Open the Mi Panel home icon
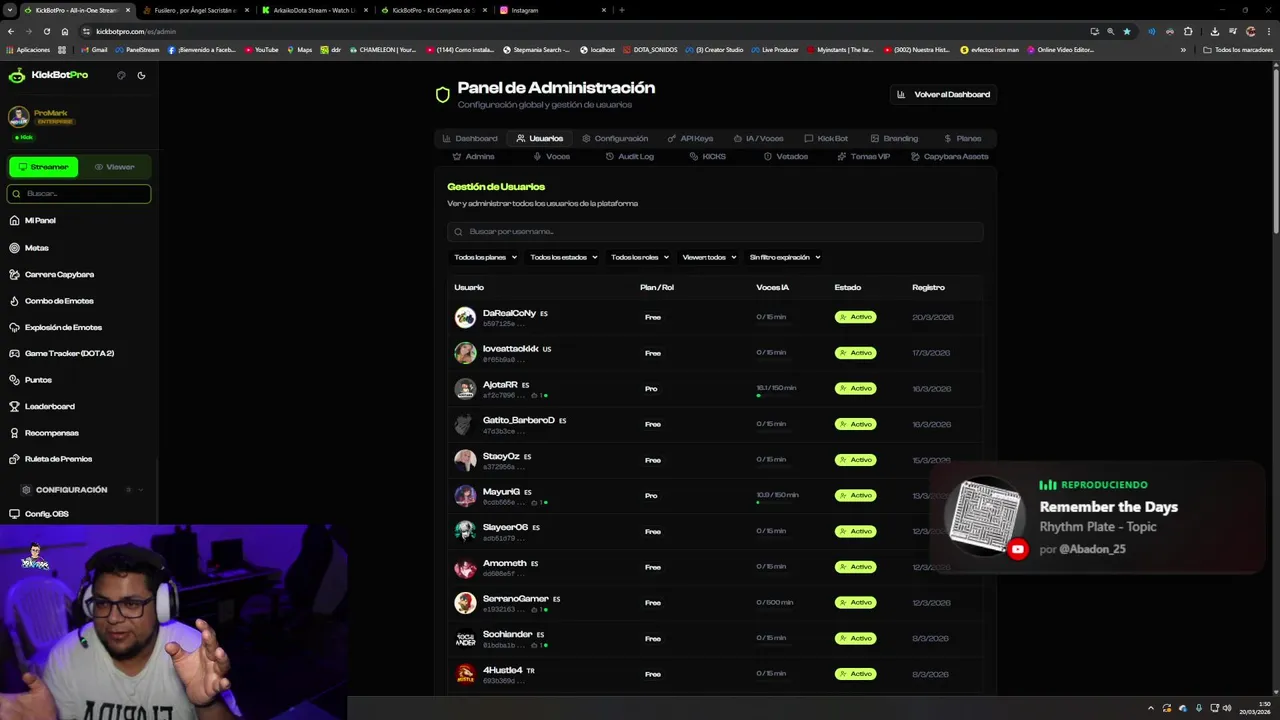Screen dimensions: 1280x720 click(x=15, y=221)
